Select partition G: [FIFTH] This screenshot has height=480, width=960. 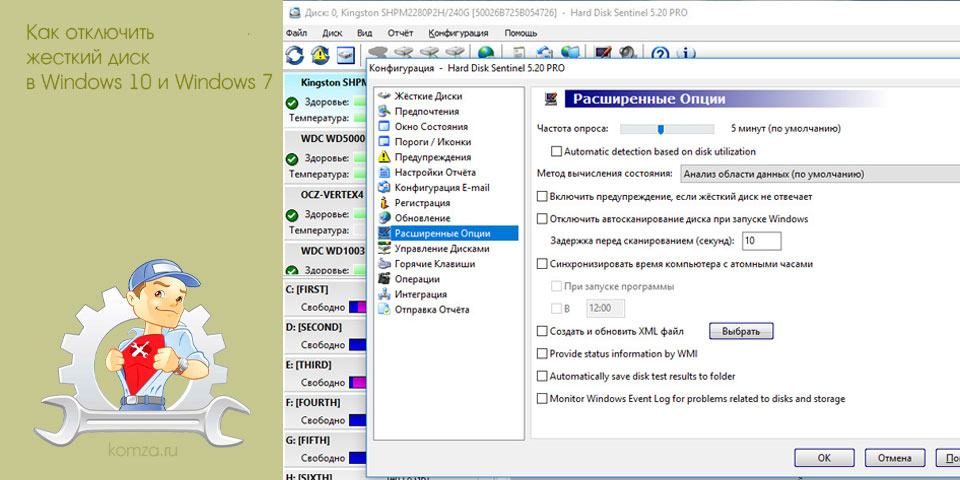(x=308, y=441)
